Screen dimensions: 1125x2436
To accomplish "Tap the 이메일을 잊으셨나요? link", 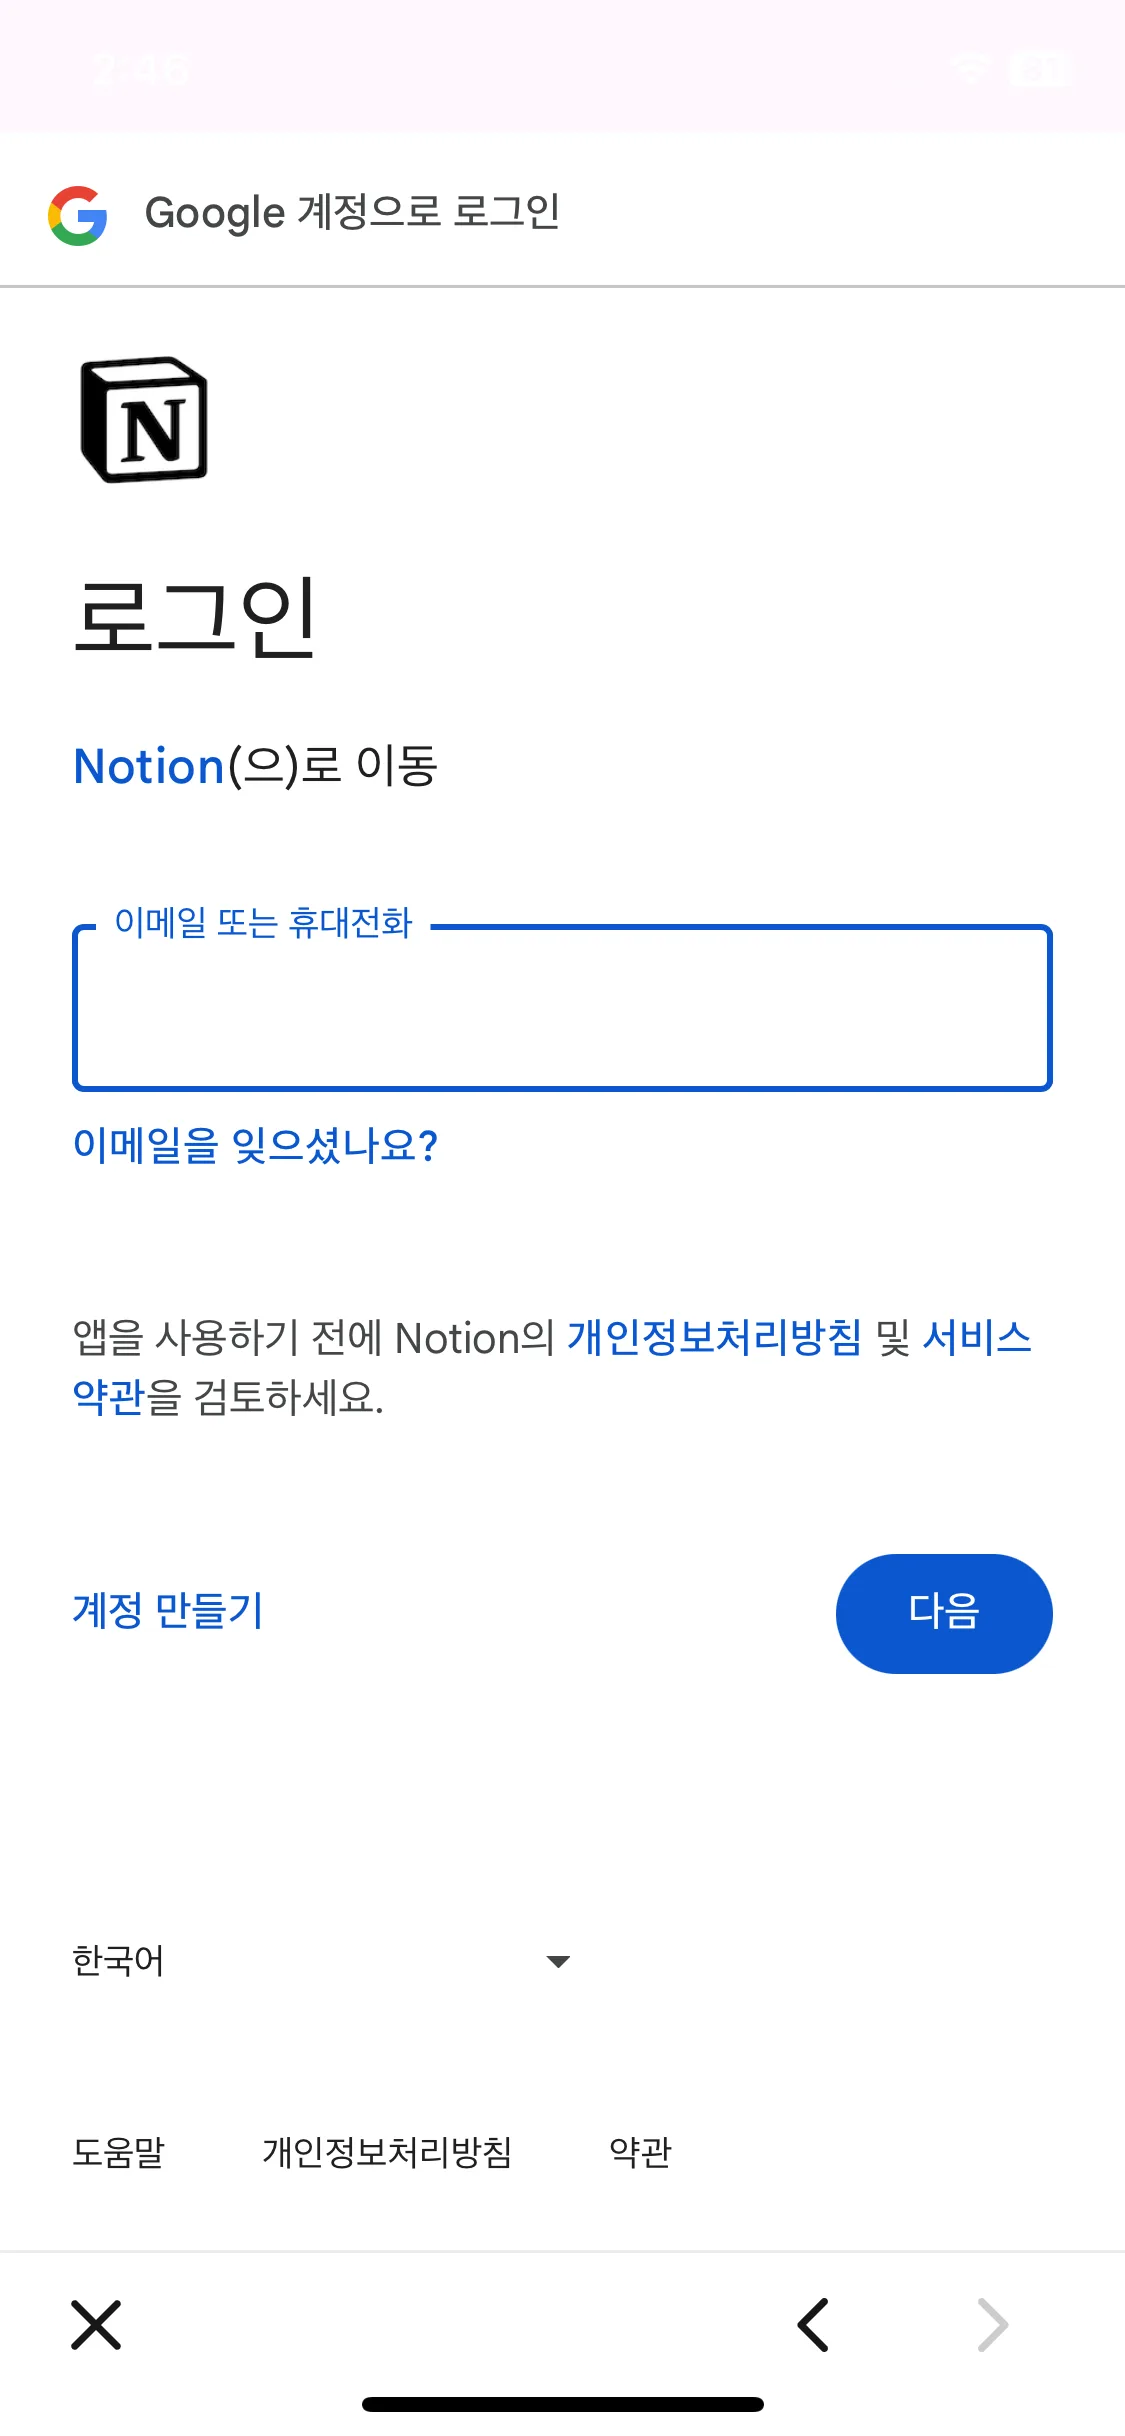I will [x=255, y=1145].
